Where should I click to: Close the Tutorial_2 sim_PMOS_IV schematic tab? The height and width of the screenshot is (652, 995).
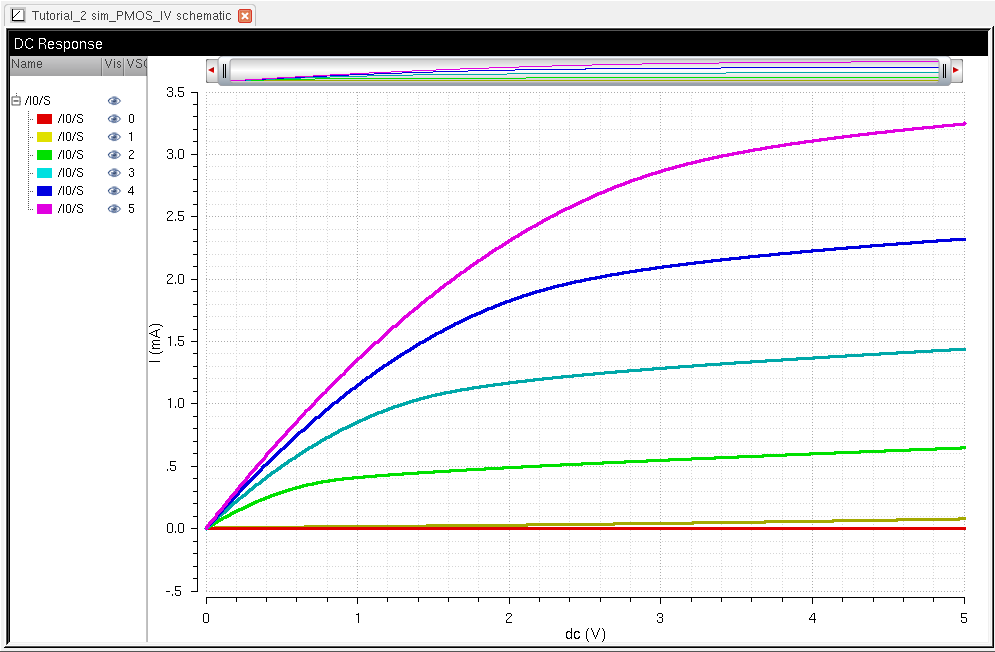(245, 16)
